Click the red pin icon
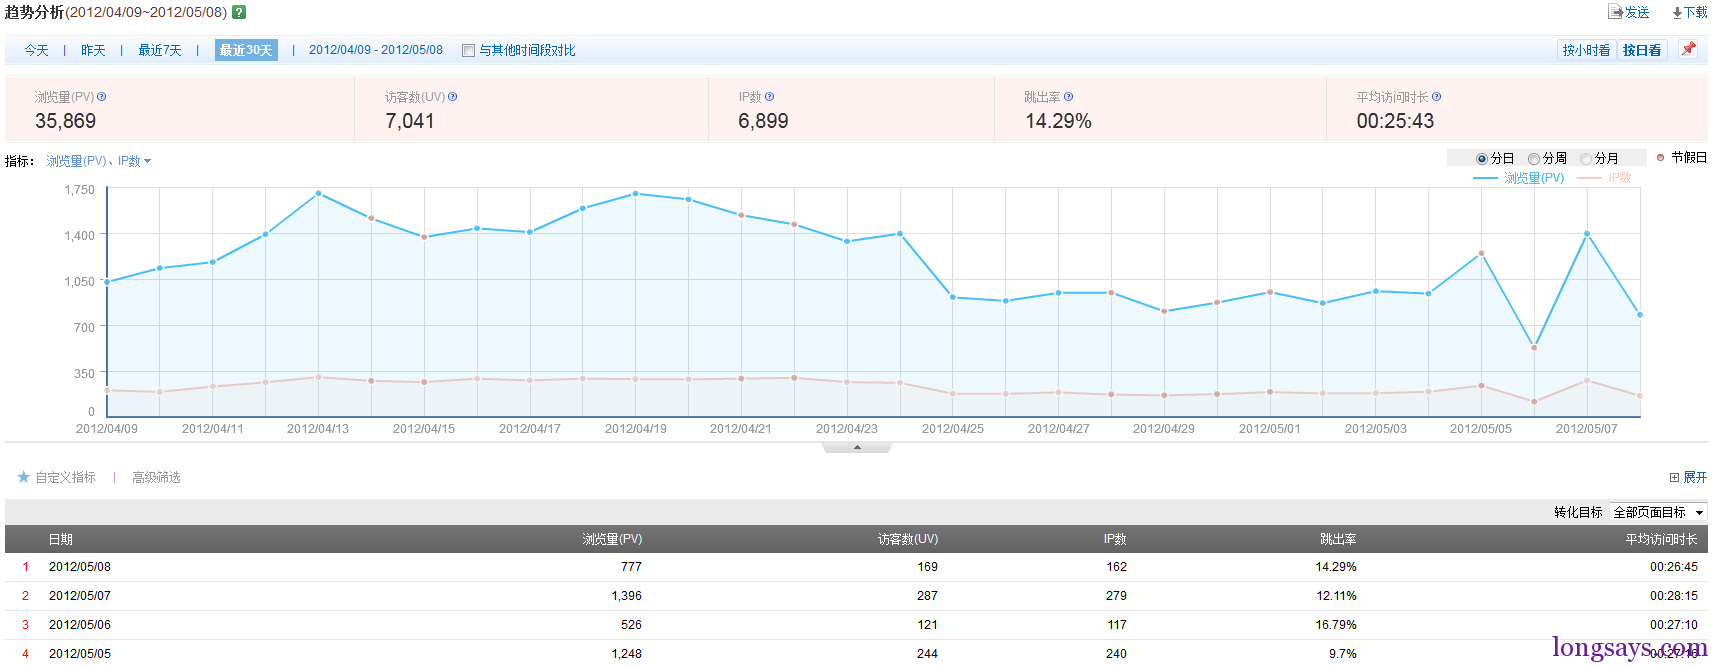Screen dimensions: 1712x667 click(x=1688, y=48)
